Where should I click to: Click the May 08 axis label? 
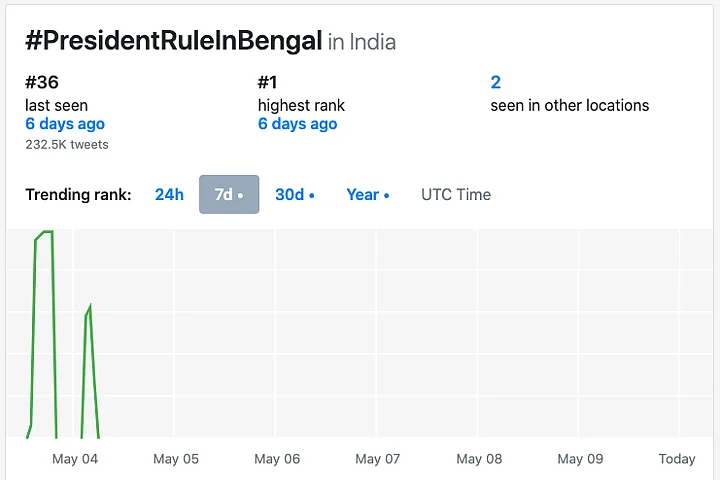[479, 459]
